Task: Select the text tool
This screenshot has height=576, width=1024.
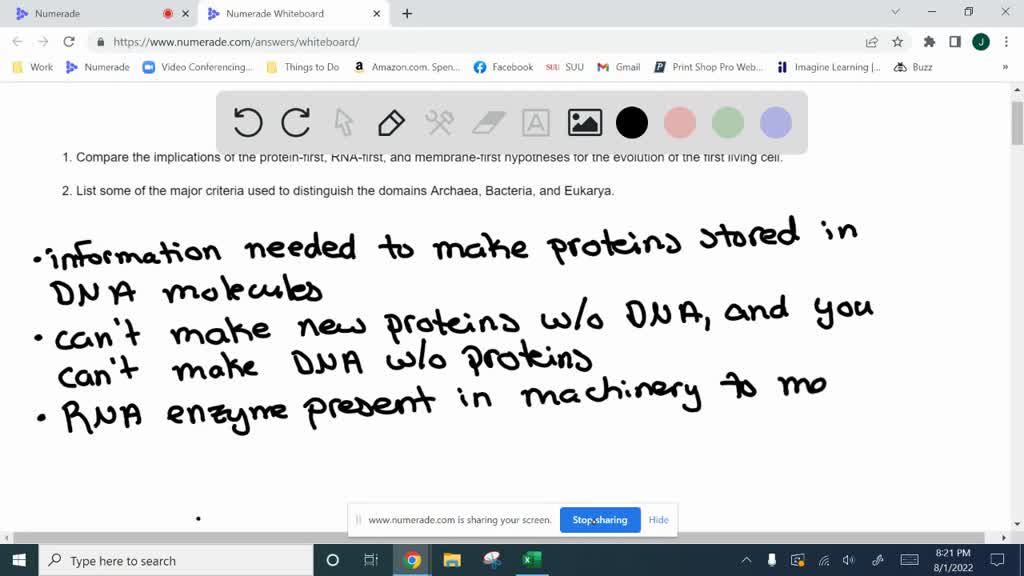Action: (x=535, y=122)
